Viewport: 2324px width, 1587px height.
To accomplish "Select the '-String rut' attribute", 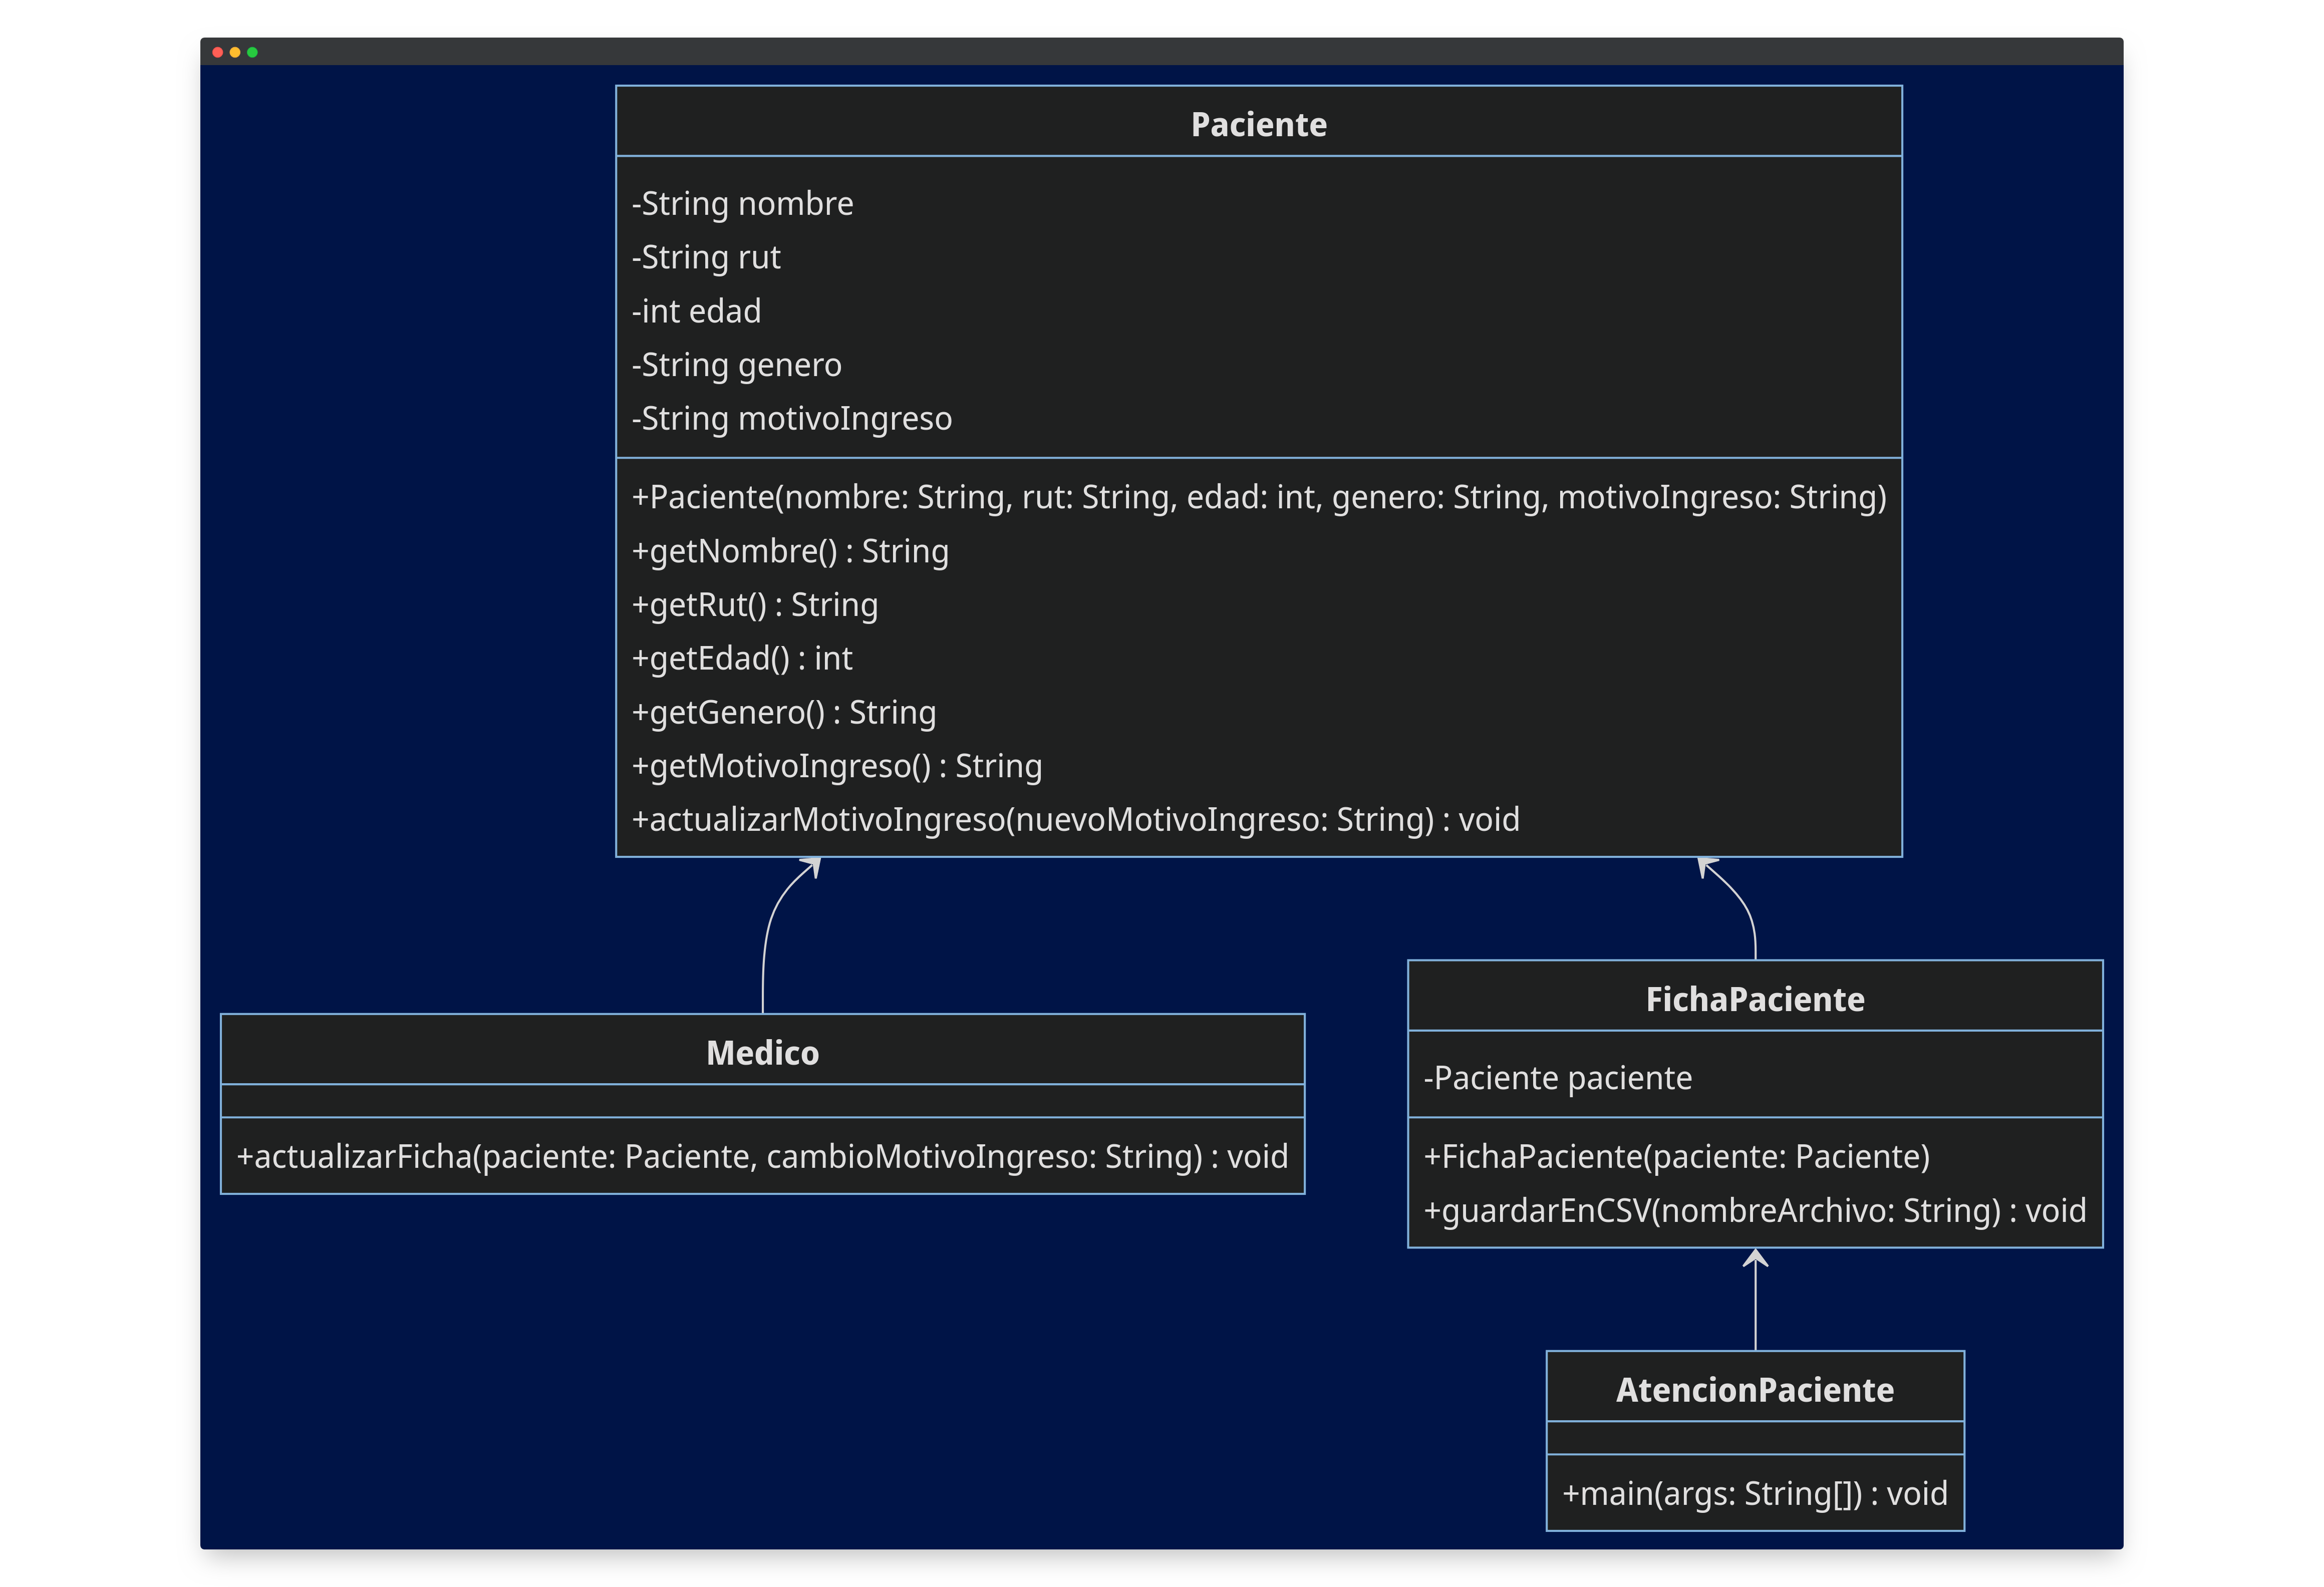I will click(x=706, y=258).
